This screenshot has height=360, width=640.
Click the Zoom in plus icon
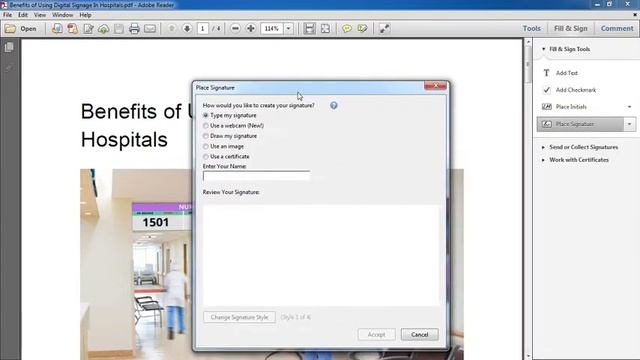coord(251,29)
